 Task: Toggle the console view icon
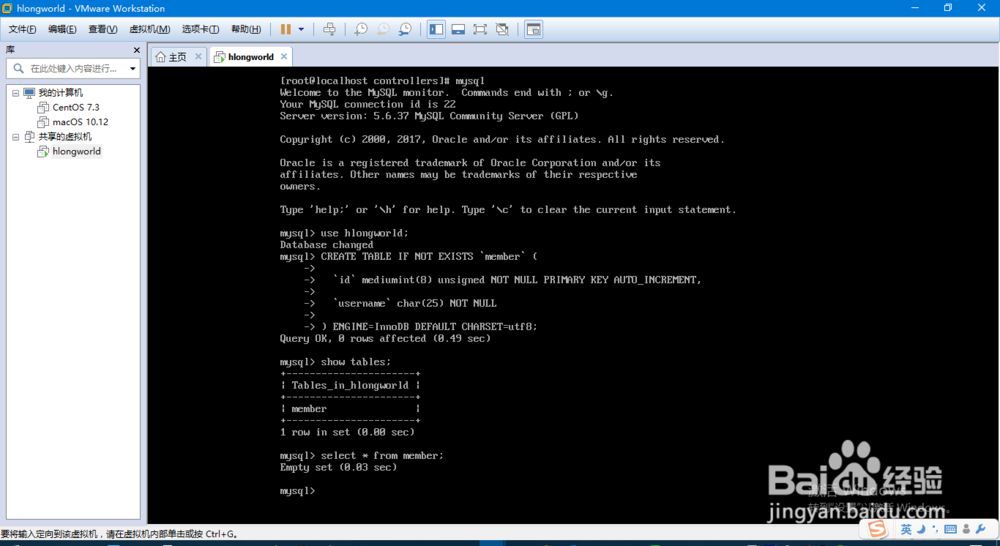(x=534, y=29)
